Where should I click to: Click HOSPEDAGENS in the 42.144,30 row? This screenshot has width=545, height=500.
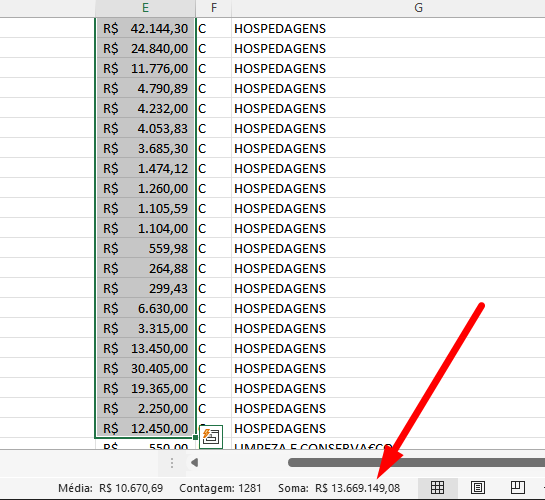(x=280, y=28)
